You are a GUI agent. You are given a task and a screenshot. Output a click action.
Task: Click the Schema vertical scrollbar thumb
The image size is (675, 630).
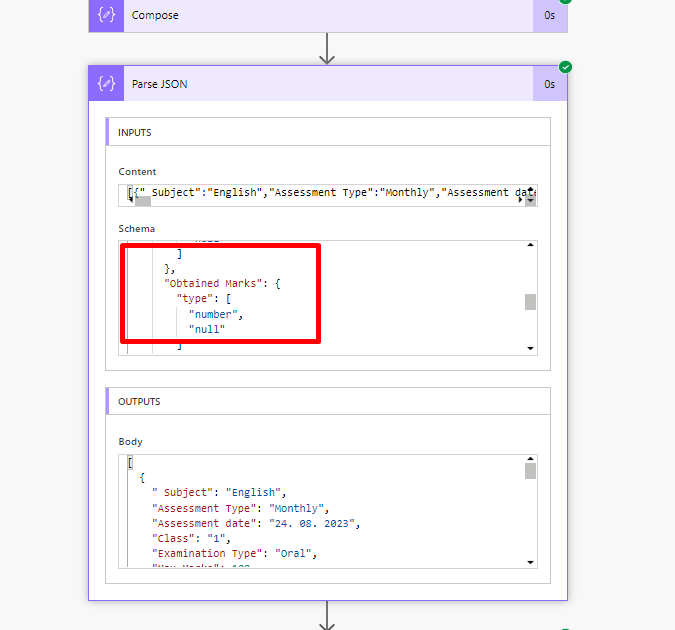point(530,302)
